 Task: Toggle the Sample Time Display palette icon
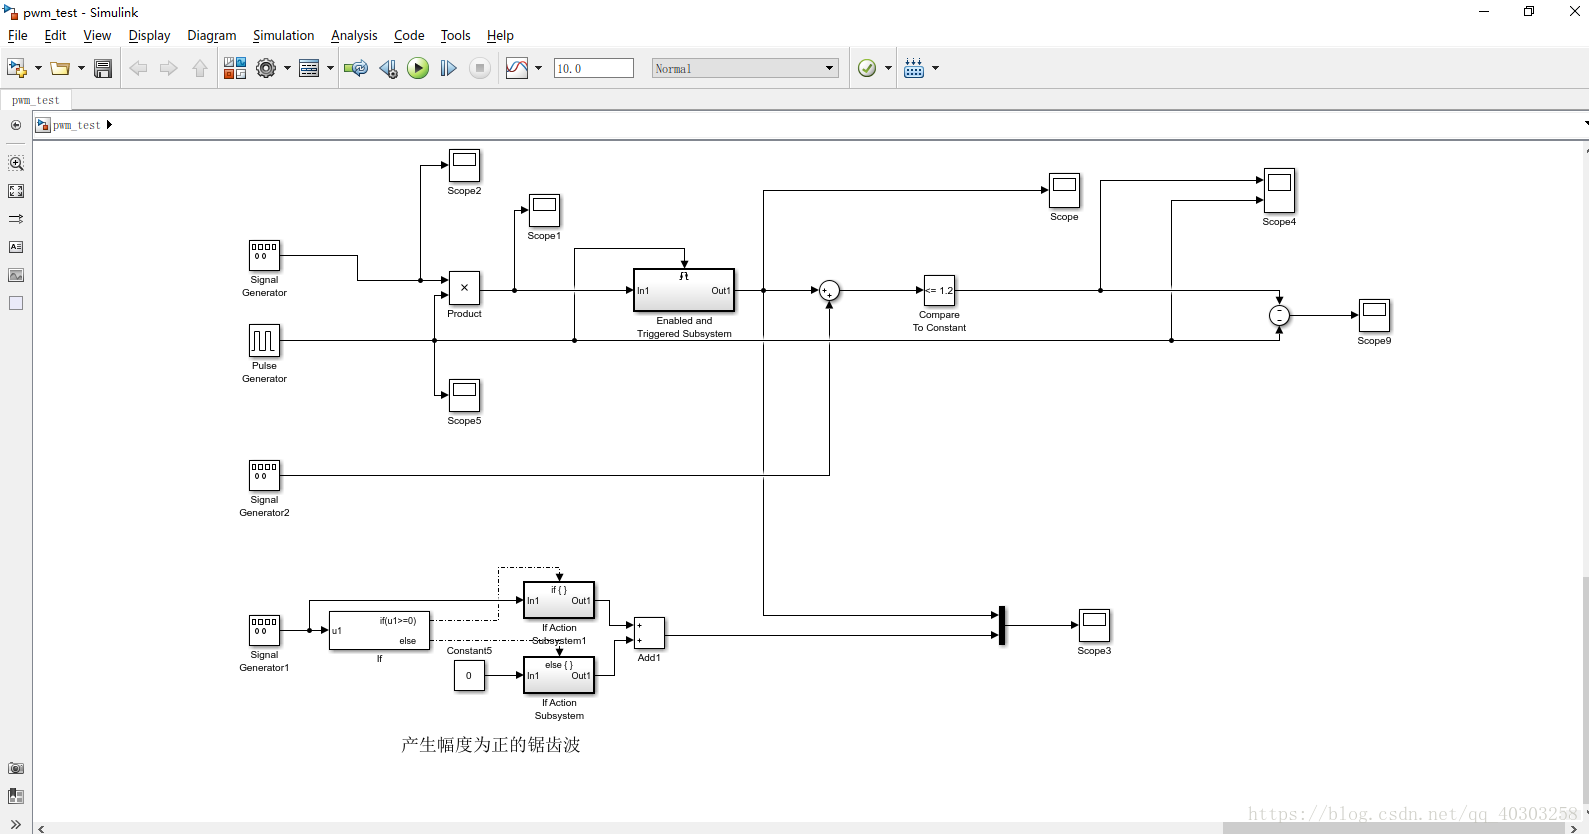pos(16,219)
